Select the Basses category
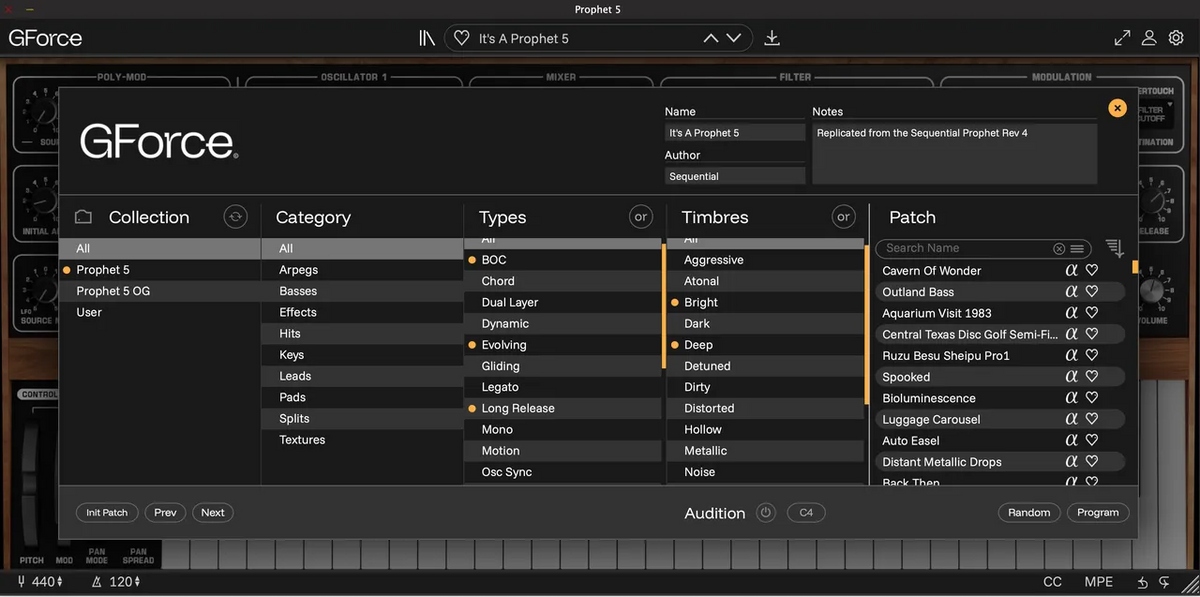Screen dimensions: 1200x597 pyautogui.click(x=362, y=291)
